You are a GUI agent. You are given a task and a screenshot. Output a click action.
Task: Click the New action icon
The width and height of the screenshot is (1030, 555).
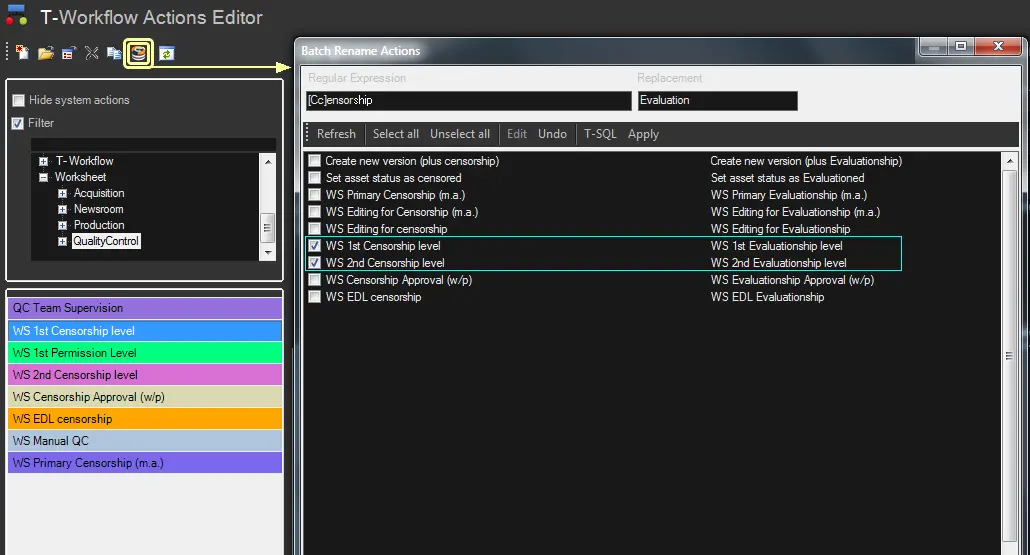pos(22,53)
